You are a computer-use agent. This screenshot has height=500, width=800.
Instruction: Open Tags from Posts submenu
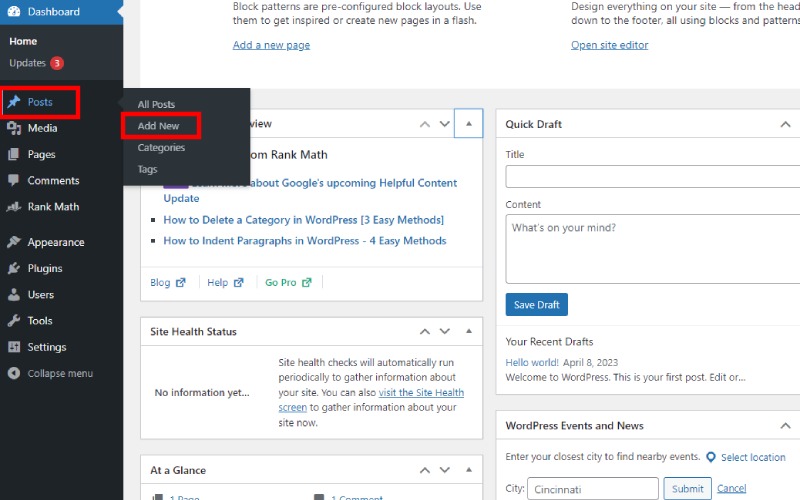coord(147,169)
